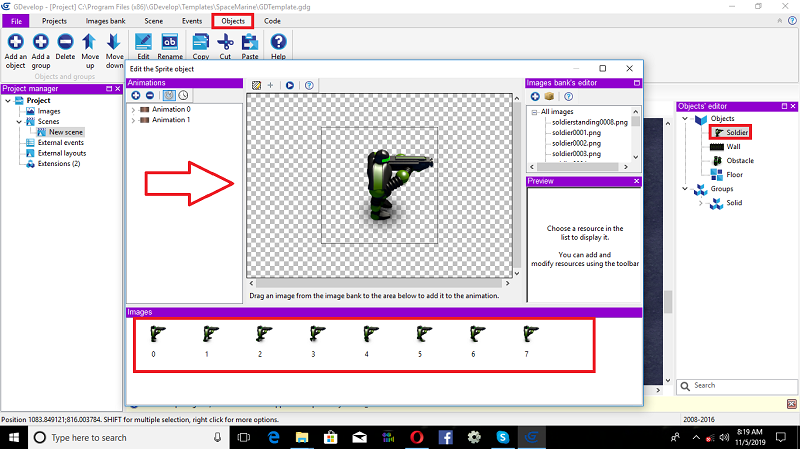Select soldierstanding0008.png in image list
800x449 pixels.
[590, 122]
